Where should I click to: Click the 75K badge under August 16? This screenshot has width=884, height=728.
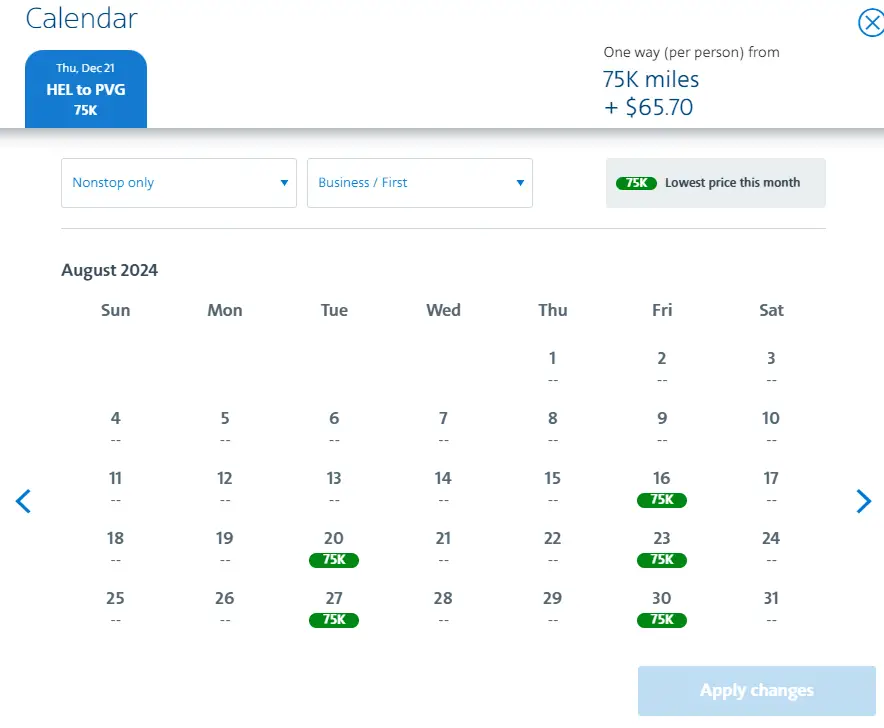pos(662,500)
